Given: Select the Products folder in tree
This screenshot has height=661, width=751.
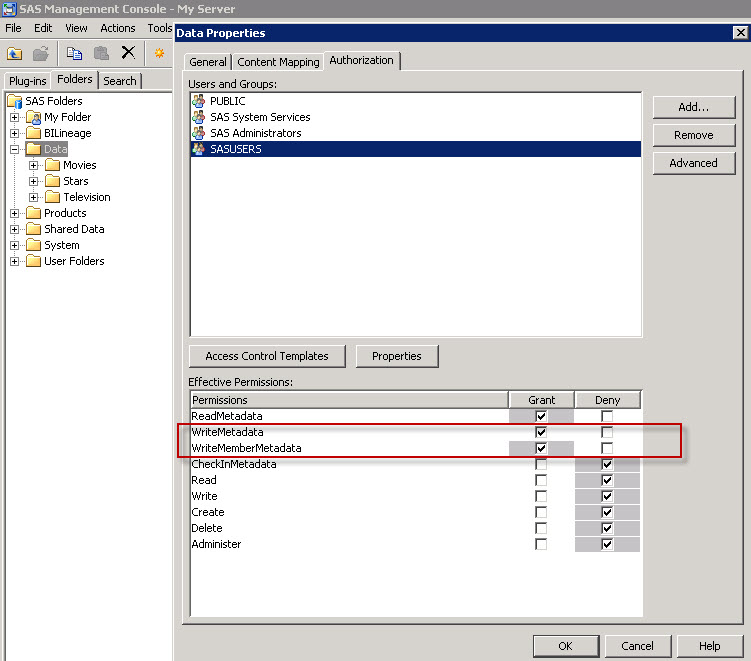Looking at the screenshot, I should (64, 213).
